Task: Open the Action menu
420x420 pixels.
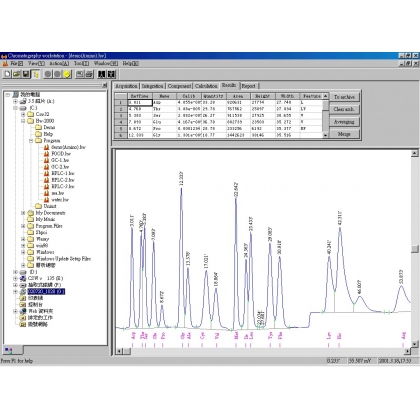Action: 59,63
